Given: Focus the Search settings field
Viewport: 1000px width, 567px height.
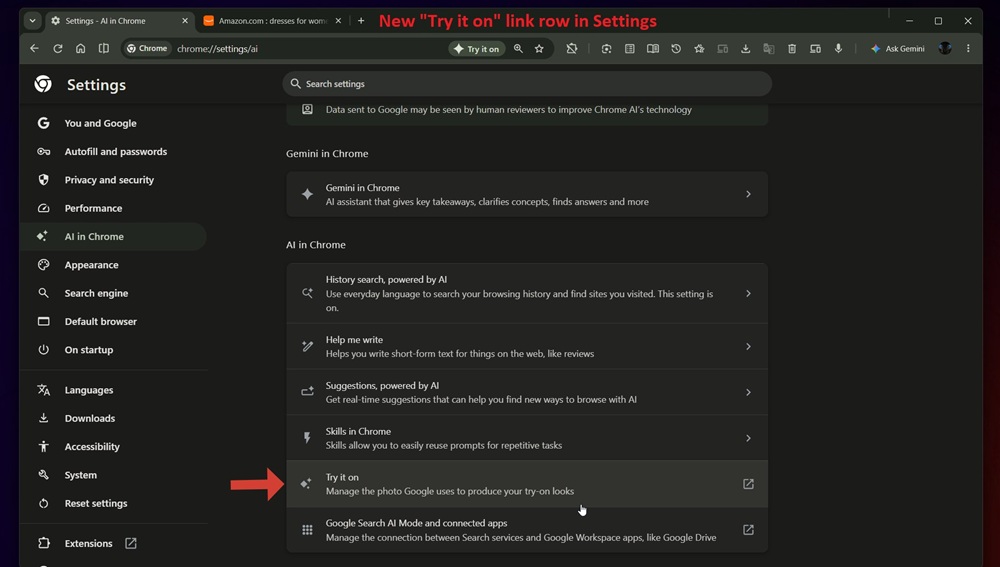Looking at the screenshot, I should point(527,84).
